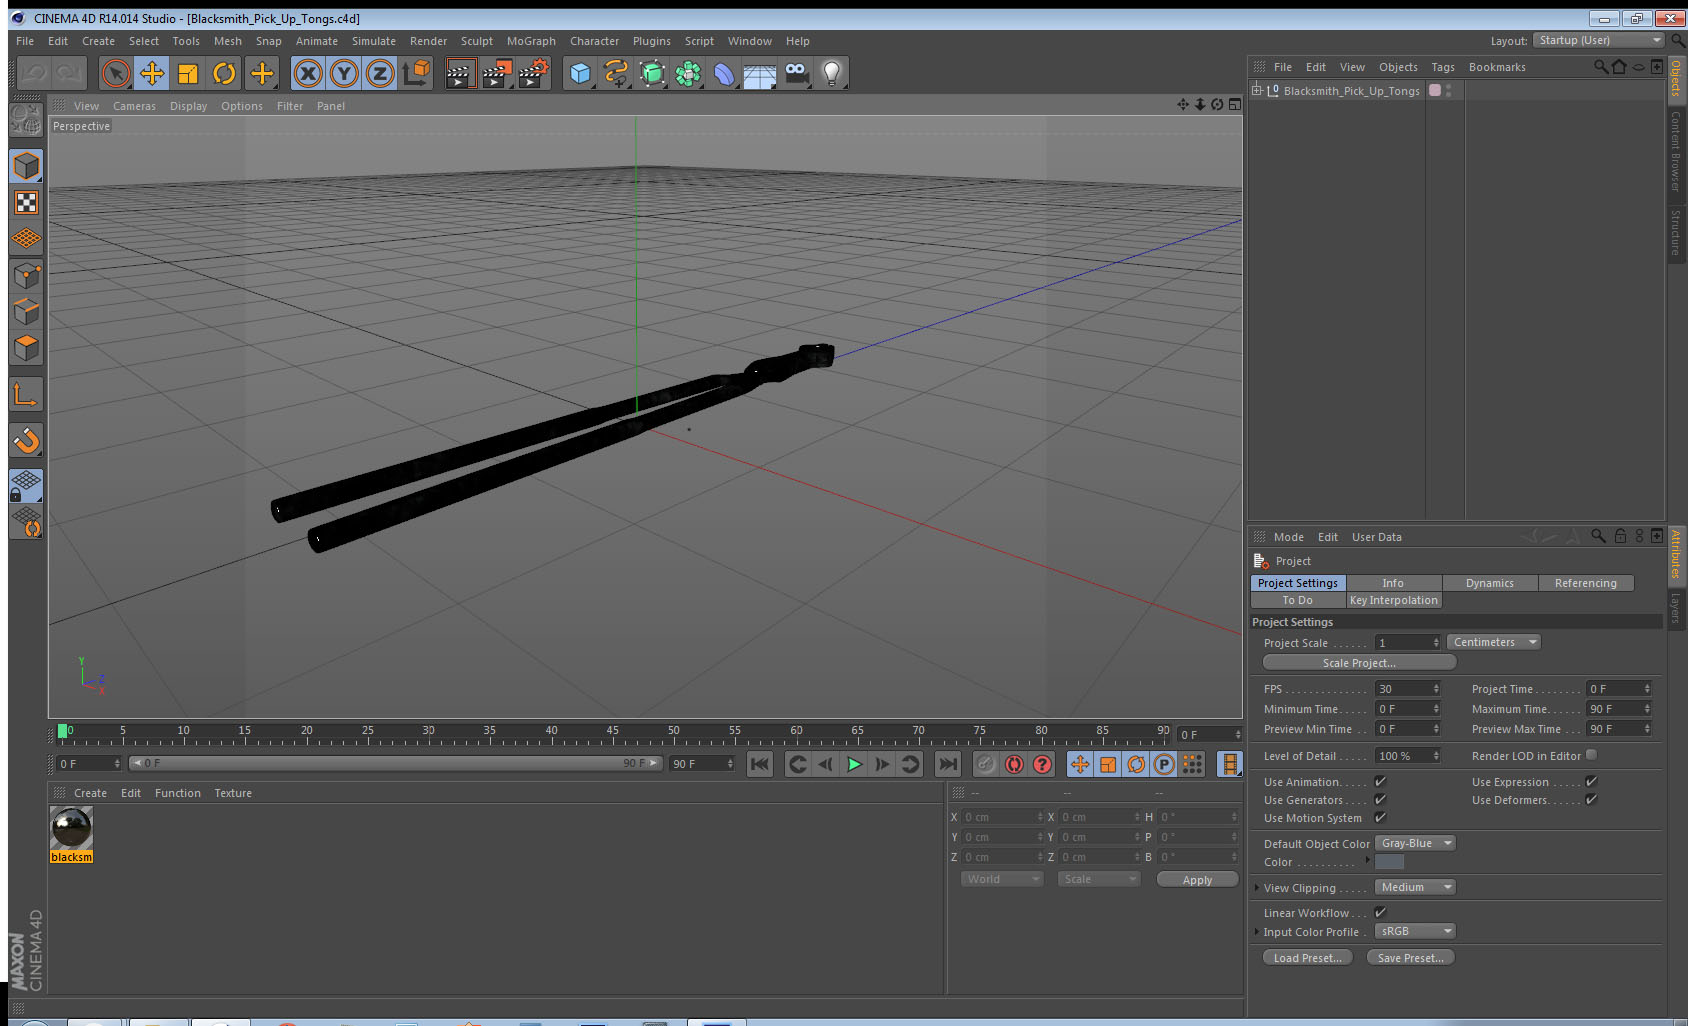
Task: Open the Default Object Color dropdown
Action: [x=1415, y=843]
